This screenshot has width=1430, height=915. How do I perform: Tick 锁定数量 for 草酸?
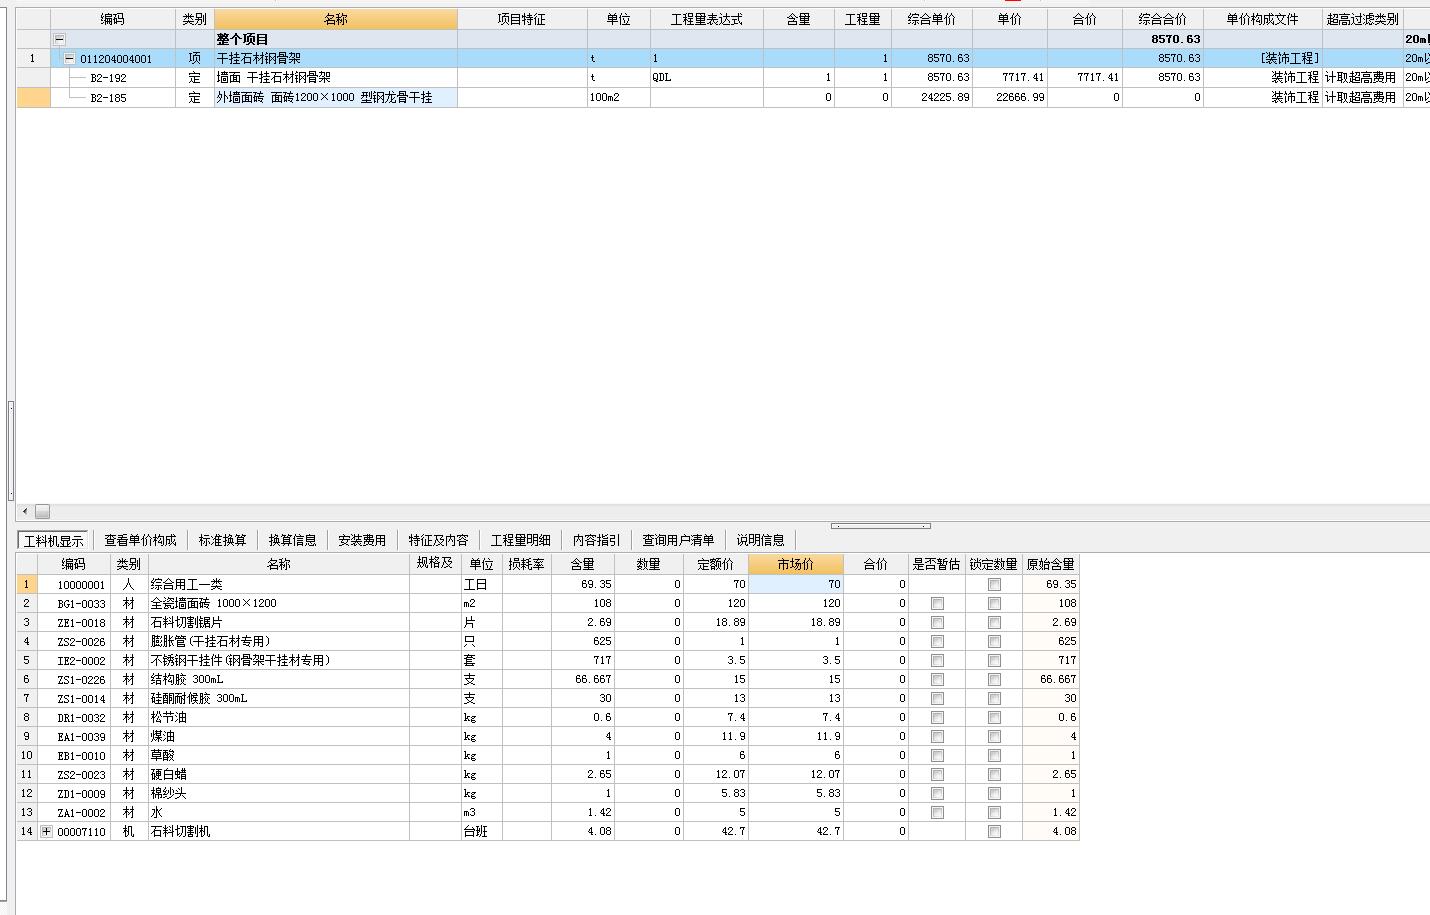[994, 755]
